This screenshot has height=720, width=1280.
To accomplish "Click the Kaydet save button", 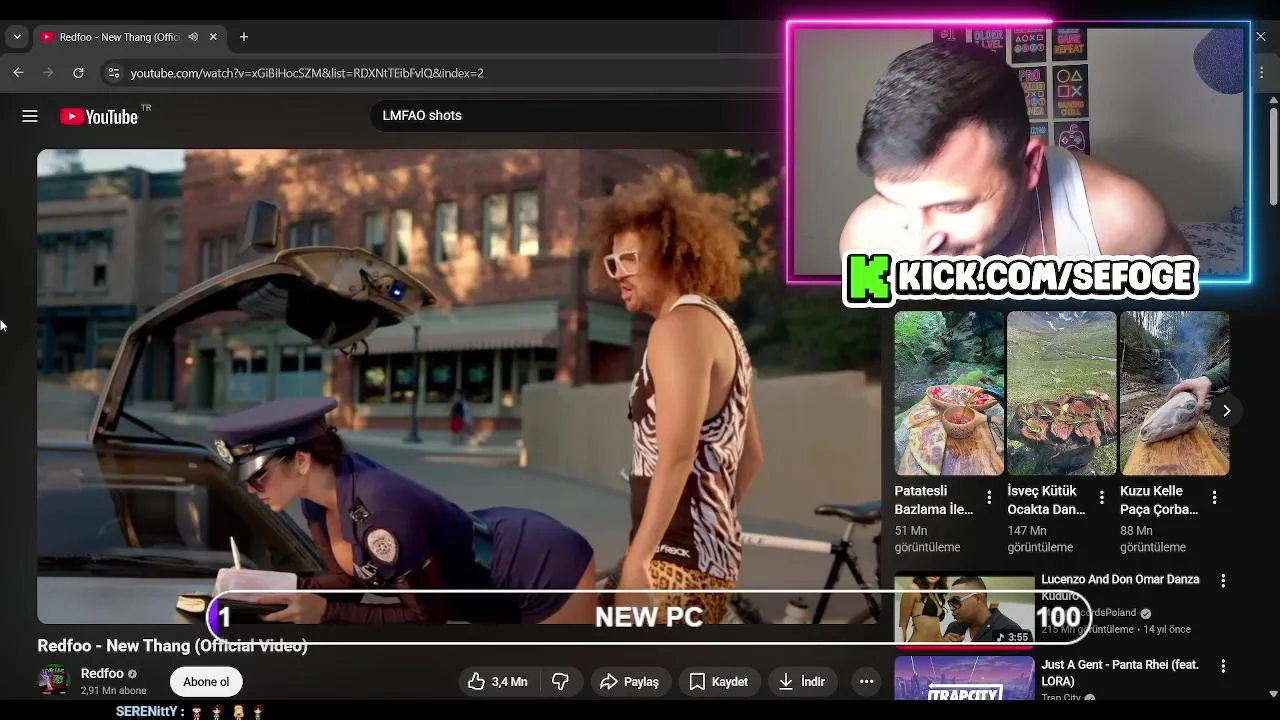I will click(x=720, y=682).
